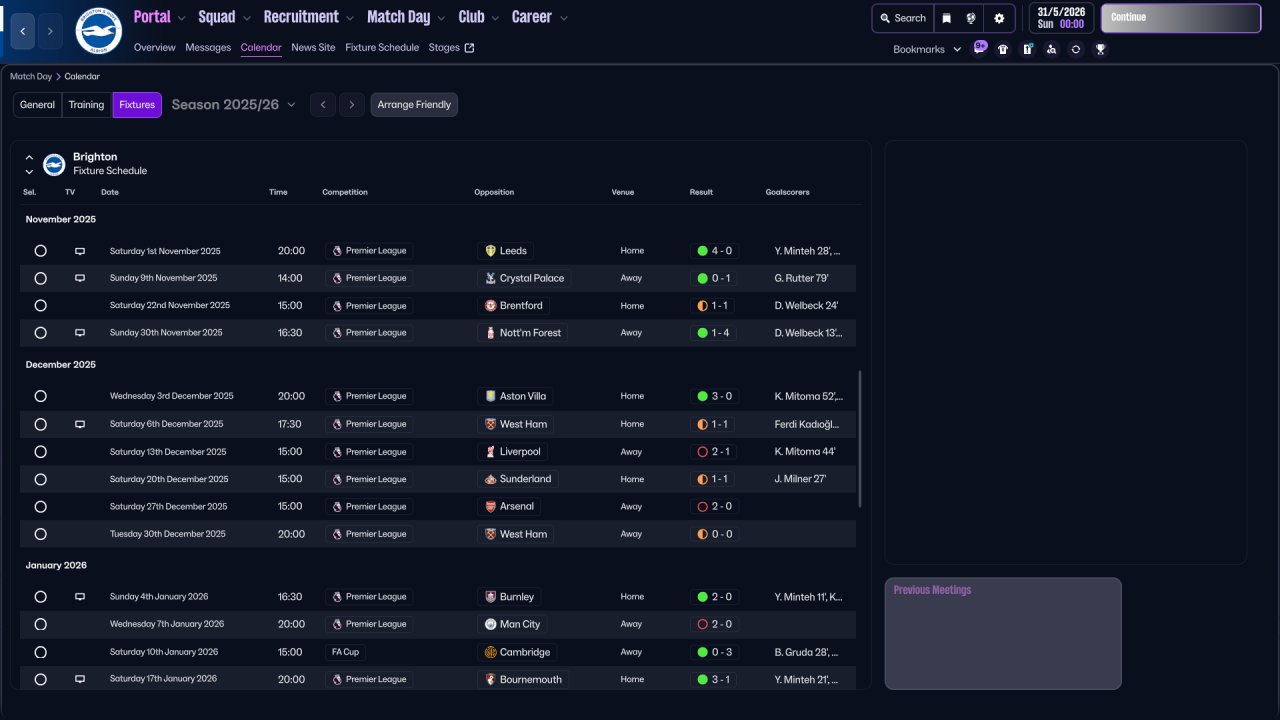This screenshot has width=1280, height=720.
Task: Open the 9+ notifications speech bubble
Action: (x=979, y=47)
